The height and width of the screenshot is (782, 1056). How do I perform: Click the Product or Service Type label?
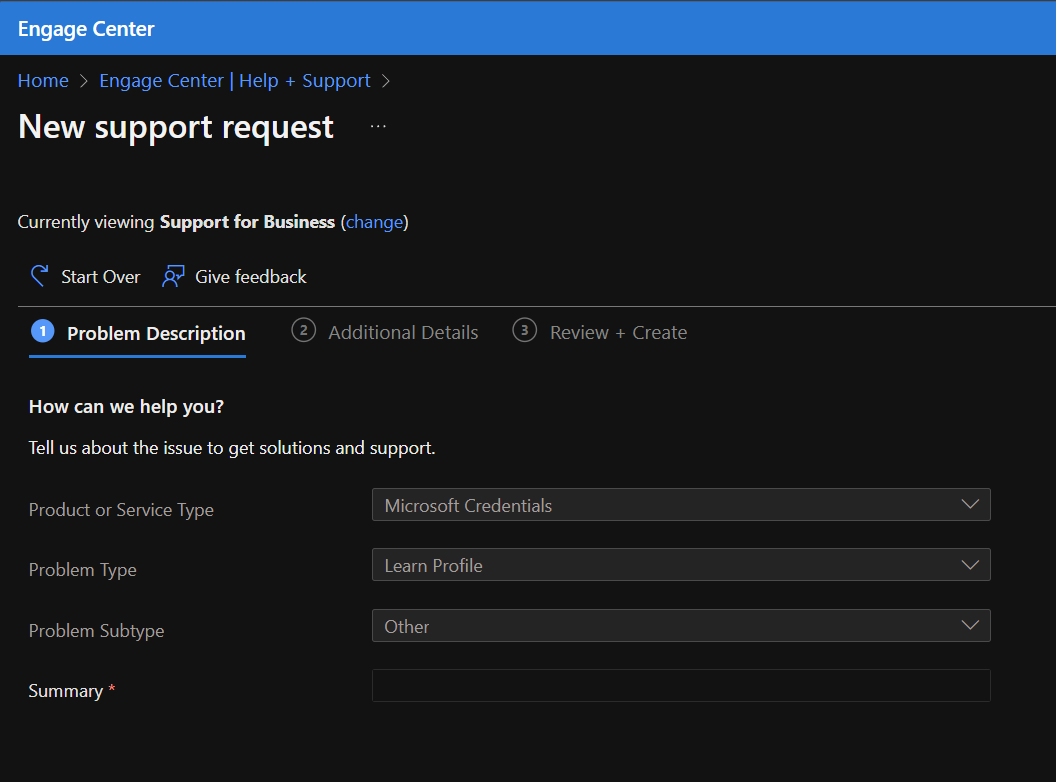pos(121,510)
